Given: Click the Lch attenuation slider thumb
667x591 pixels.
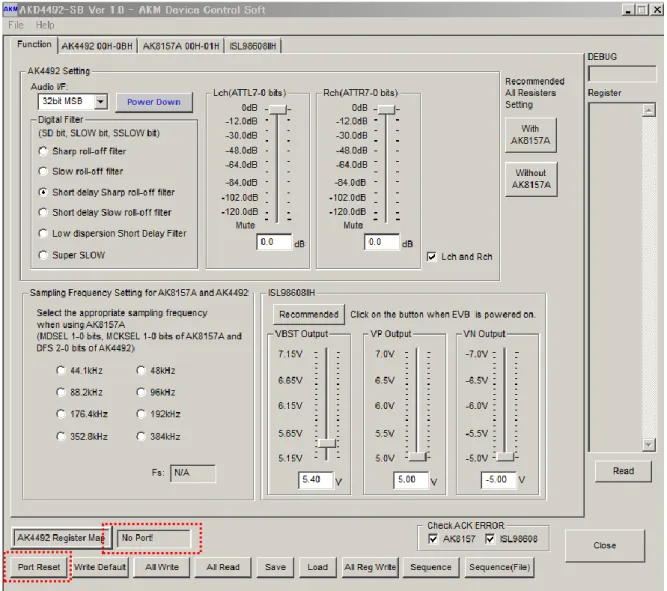Looking at the screenshot, I should [278, 109].
